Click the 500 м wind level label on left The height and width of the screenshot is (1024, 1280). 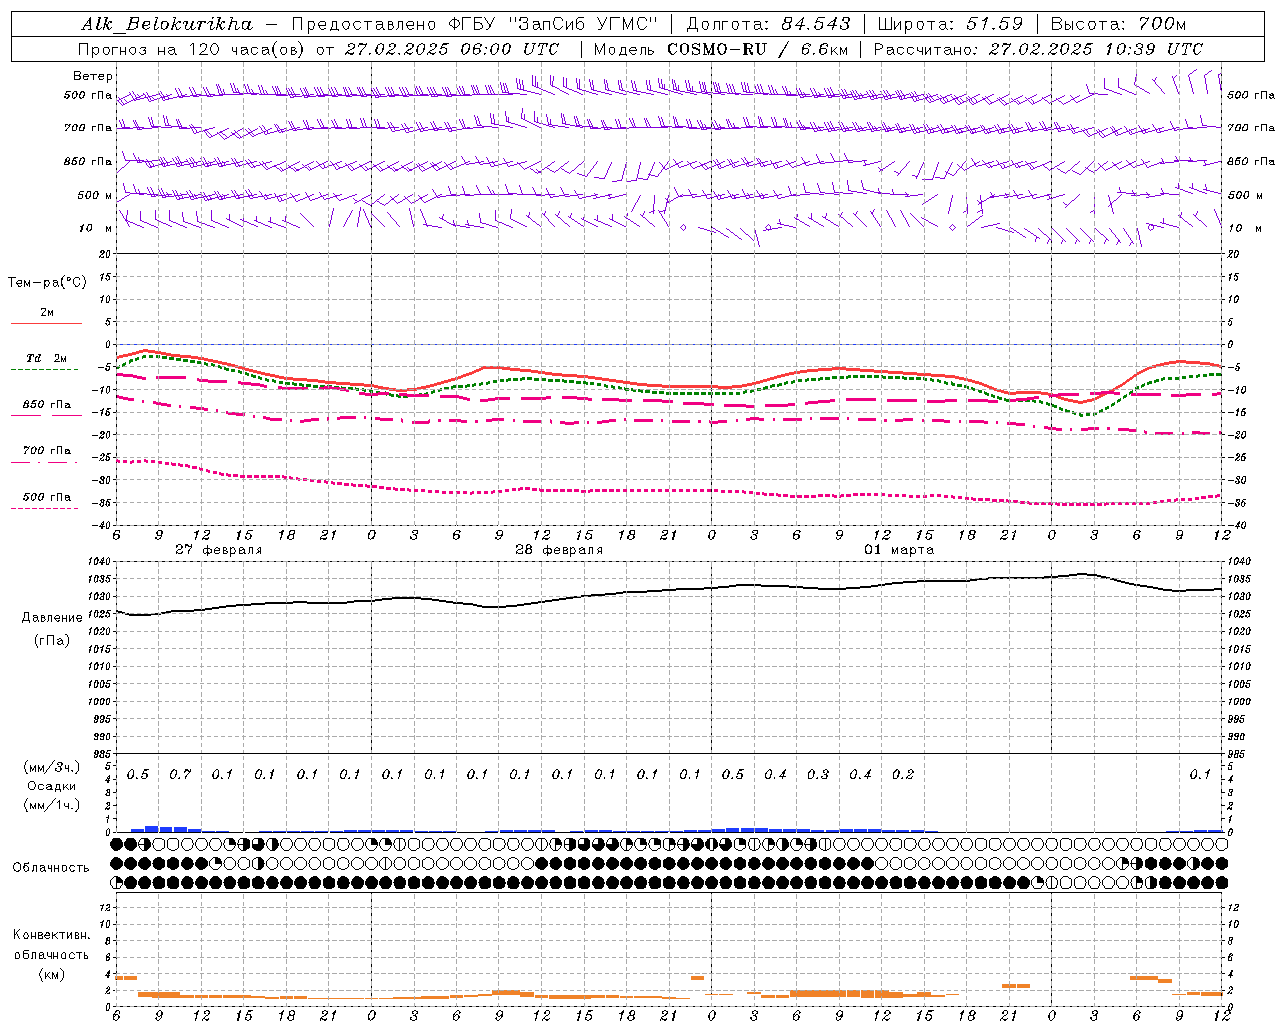[95, 195]
